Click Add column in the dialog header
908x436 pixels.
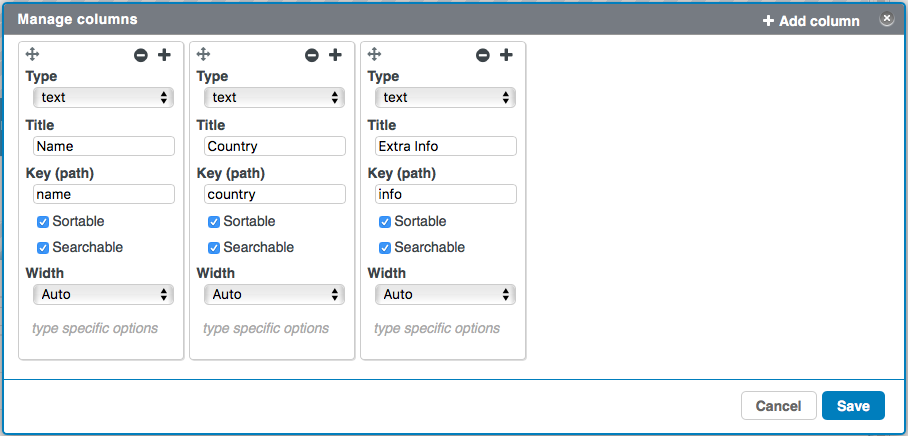811,21
